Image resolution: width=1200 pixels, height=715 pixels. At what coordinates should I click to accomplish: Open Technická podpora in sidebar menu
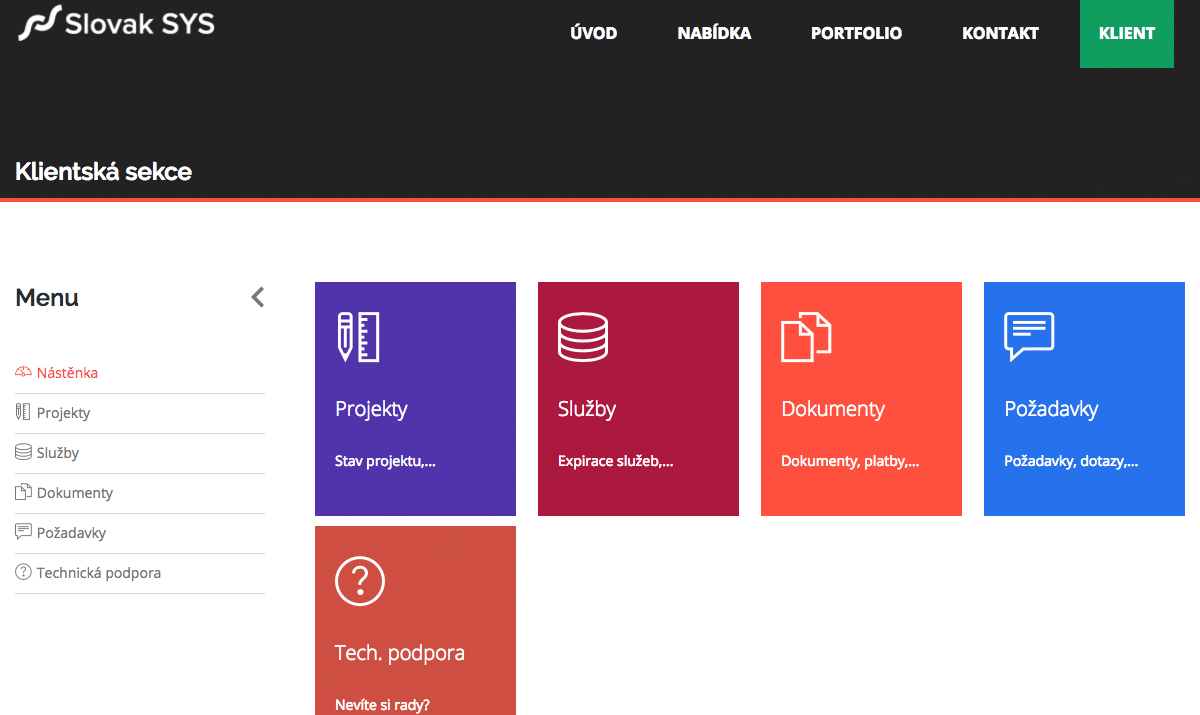click(98, 573)
